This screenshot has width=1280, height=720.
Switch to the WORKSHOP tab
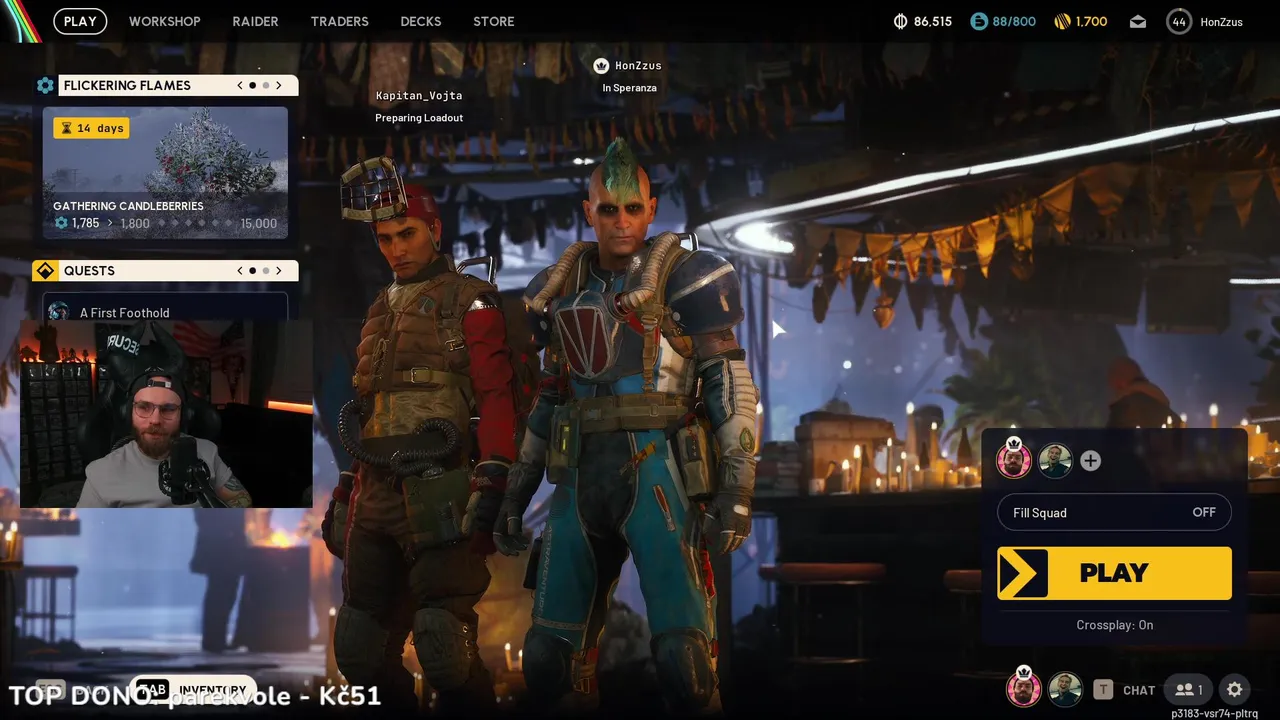click(x=164, y=21)
